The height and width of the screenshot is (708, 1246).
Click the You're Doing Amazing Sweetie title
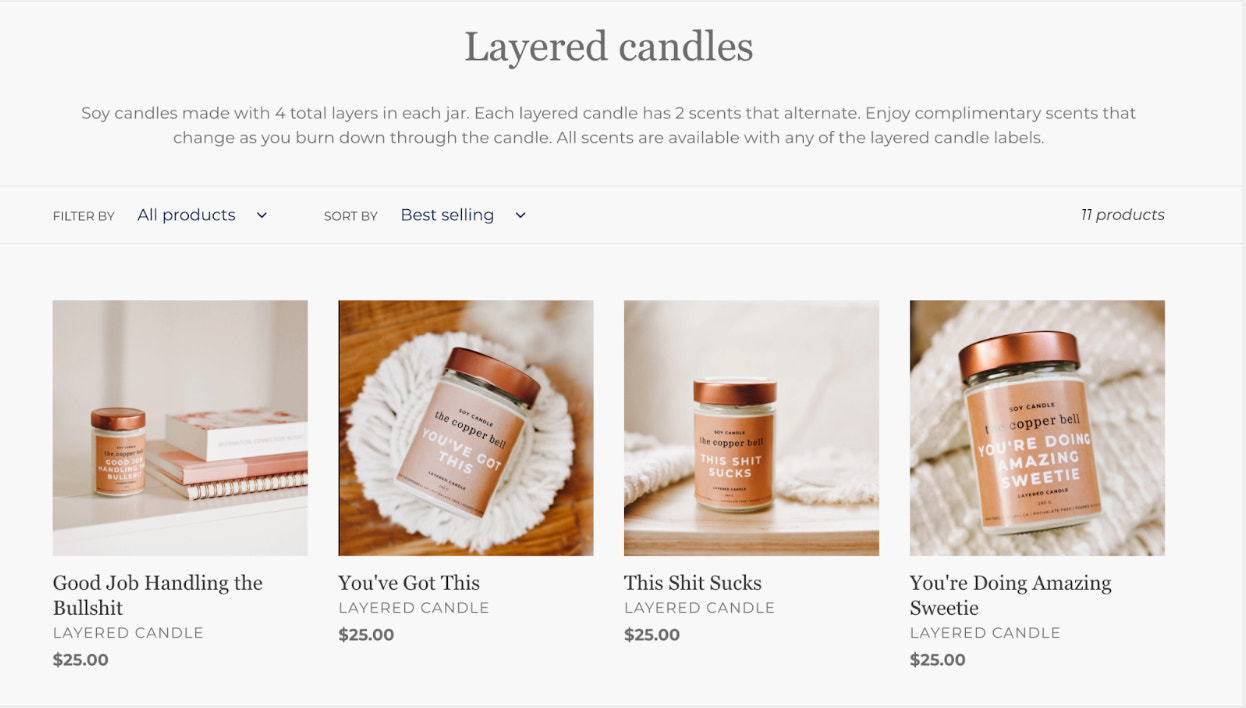(1011, 595)
